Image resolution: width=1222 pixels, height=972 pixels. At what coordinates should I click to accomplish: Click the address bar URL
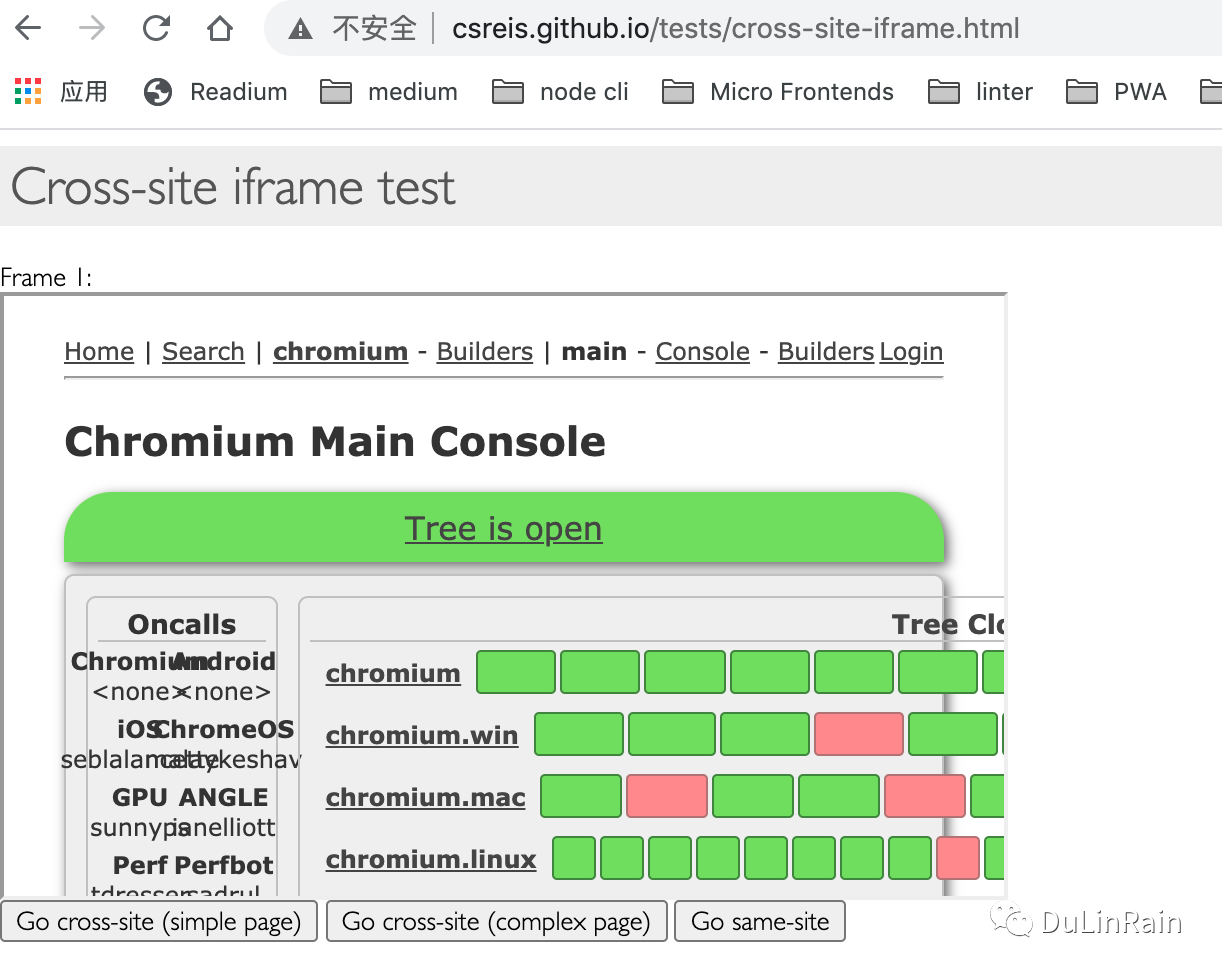pos(736,28)
